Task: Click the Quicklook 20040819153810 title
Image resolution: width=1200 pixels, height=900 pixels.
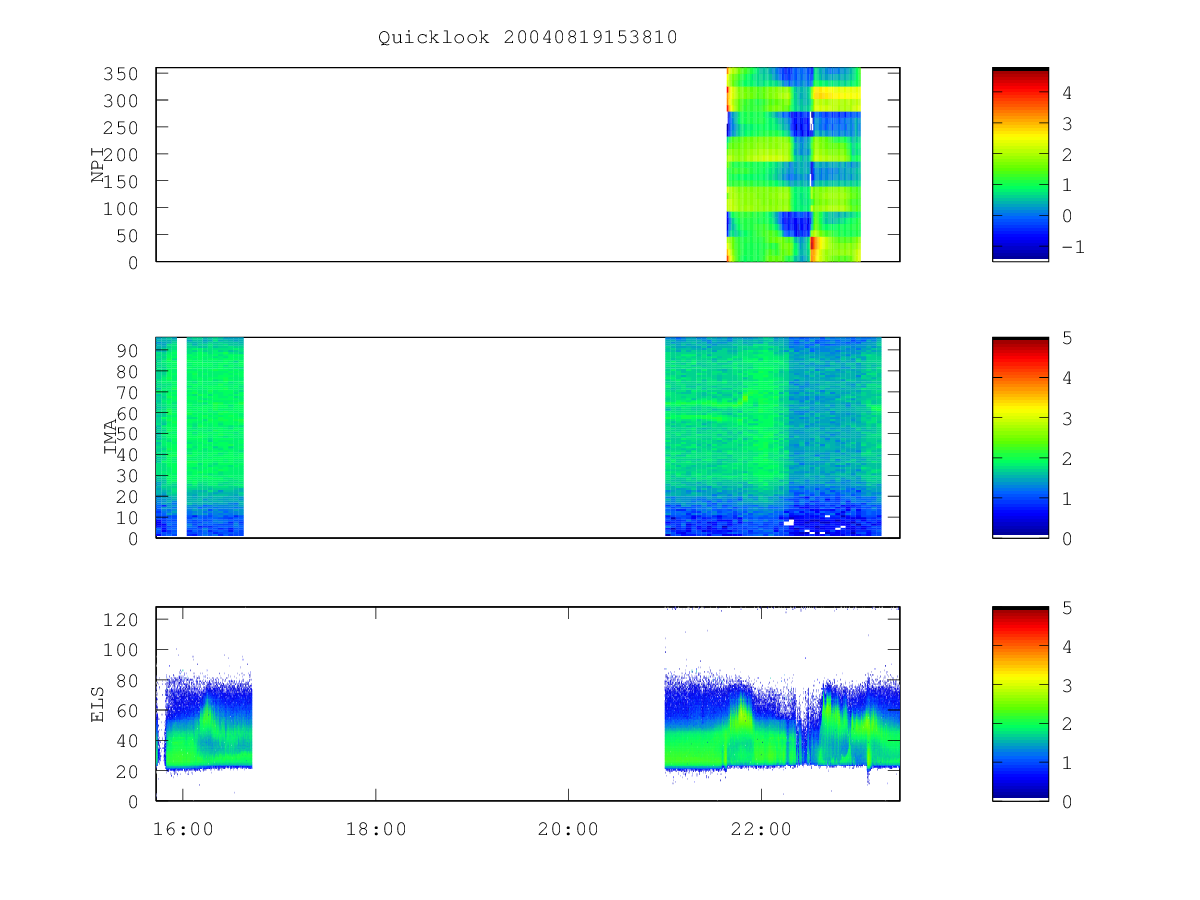Action: (528, 38)
